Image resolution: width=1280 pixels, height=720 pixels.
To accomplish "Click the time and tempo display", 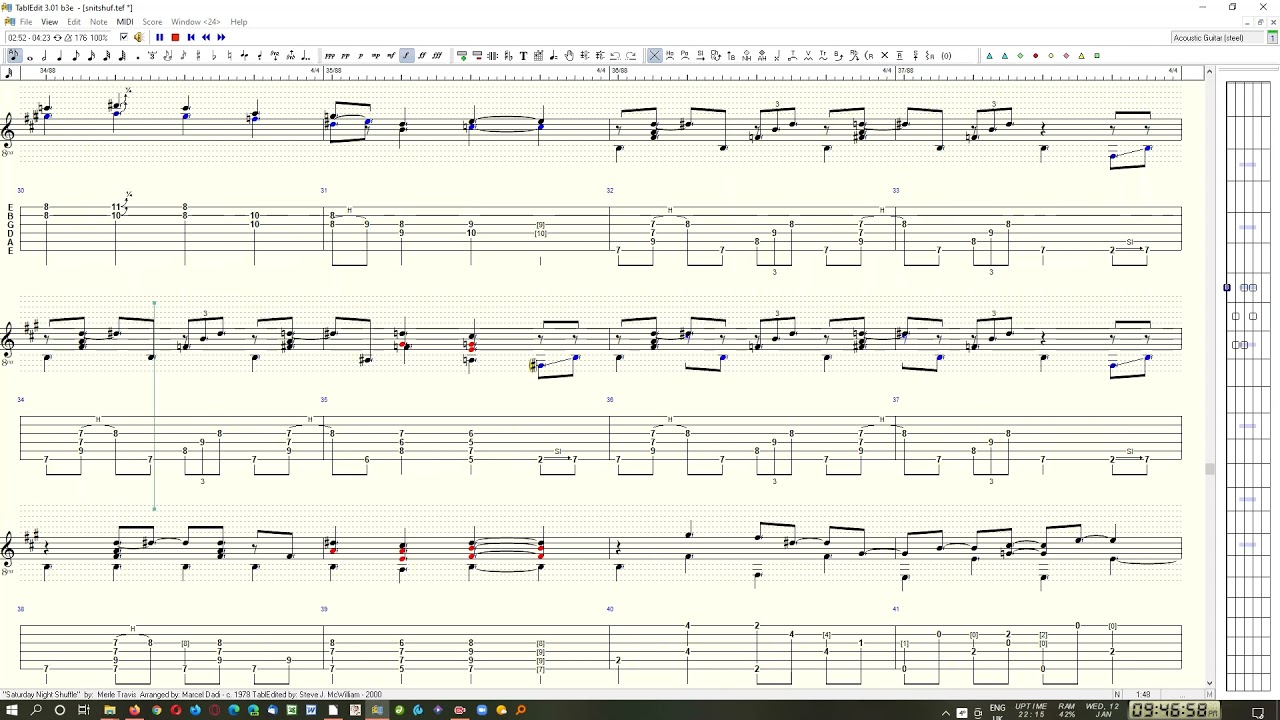I will 57,38.
